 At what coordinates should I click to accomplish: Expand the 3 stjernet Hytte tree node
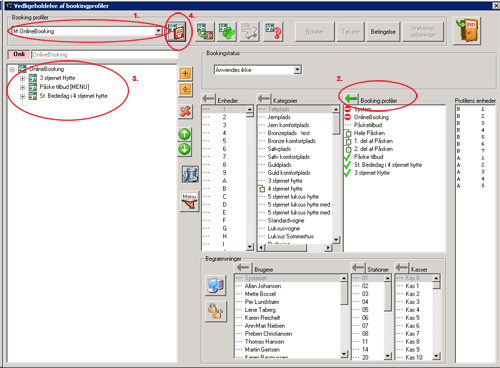(x=22, y=78)
